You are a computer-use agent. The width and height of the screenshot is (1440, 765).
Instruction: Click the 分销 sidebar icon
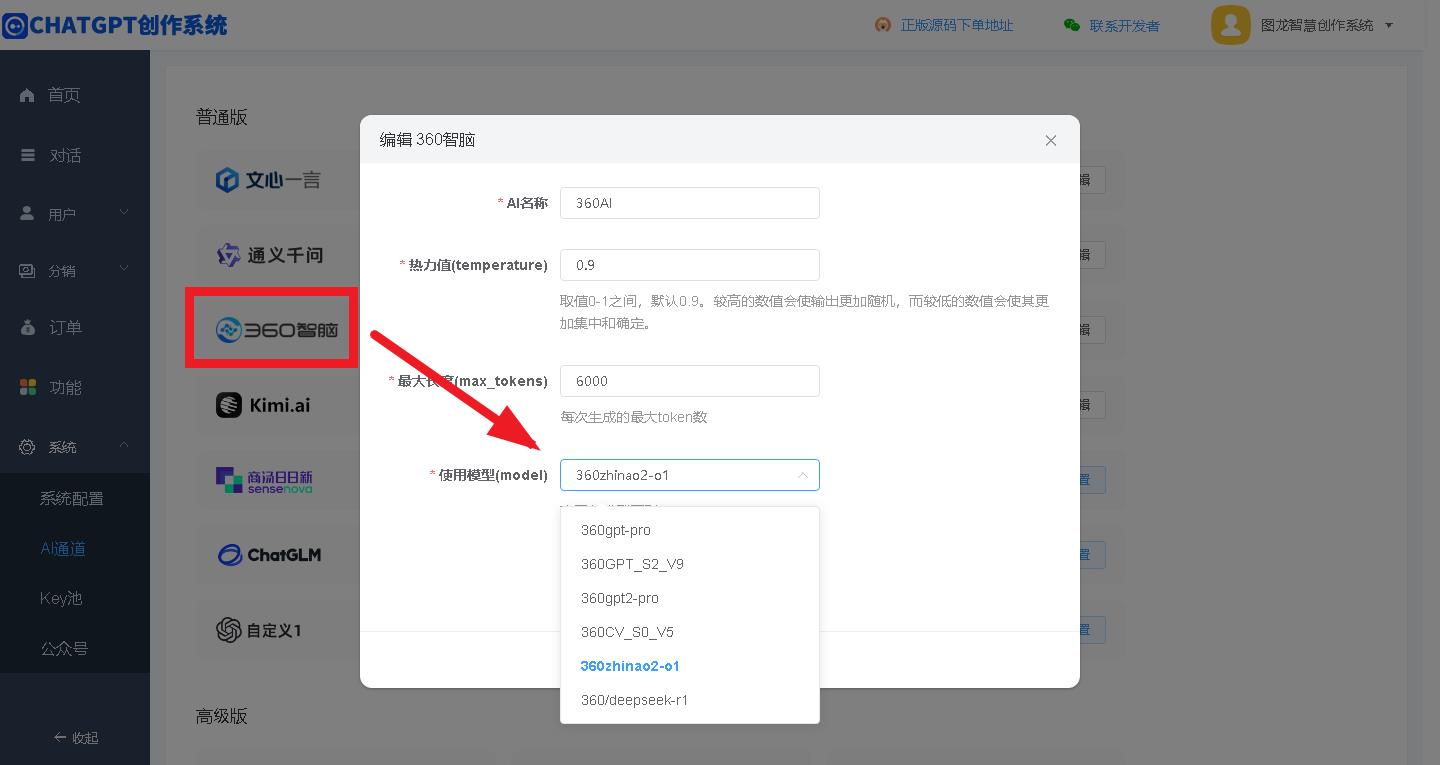27,270
